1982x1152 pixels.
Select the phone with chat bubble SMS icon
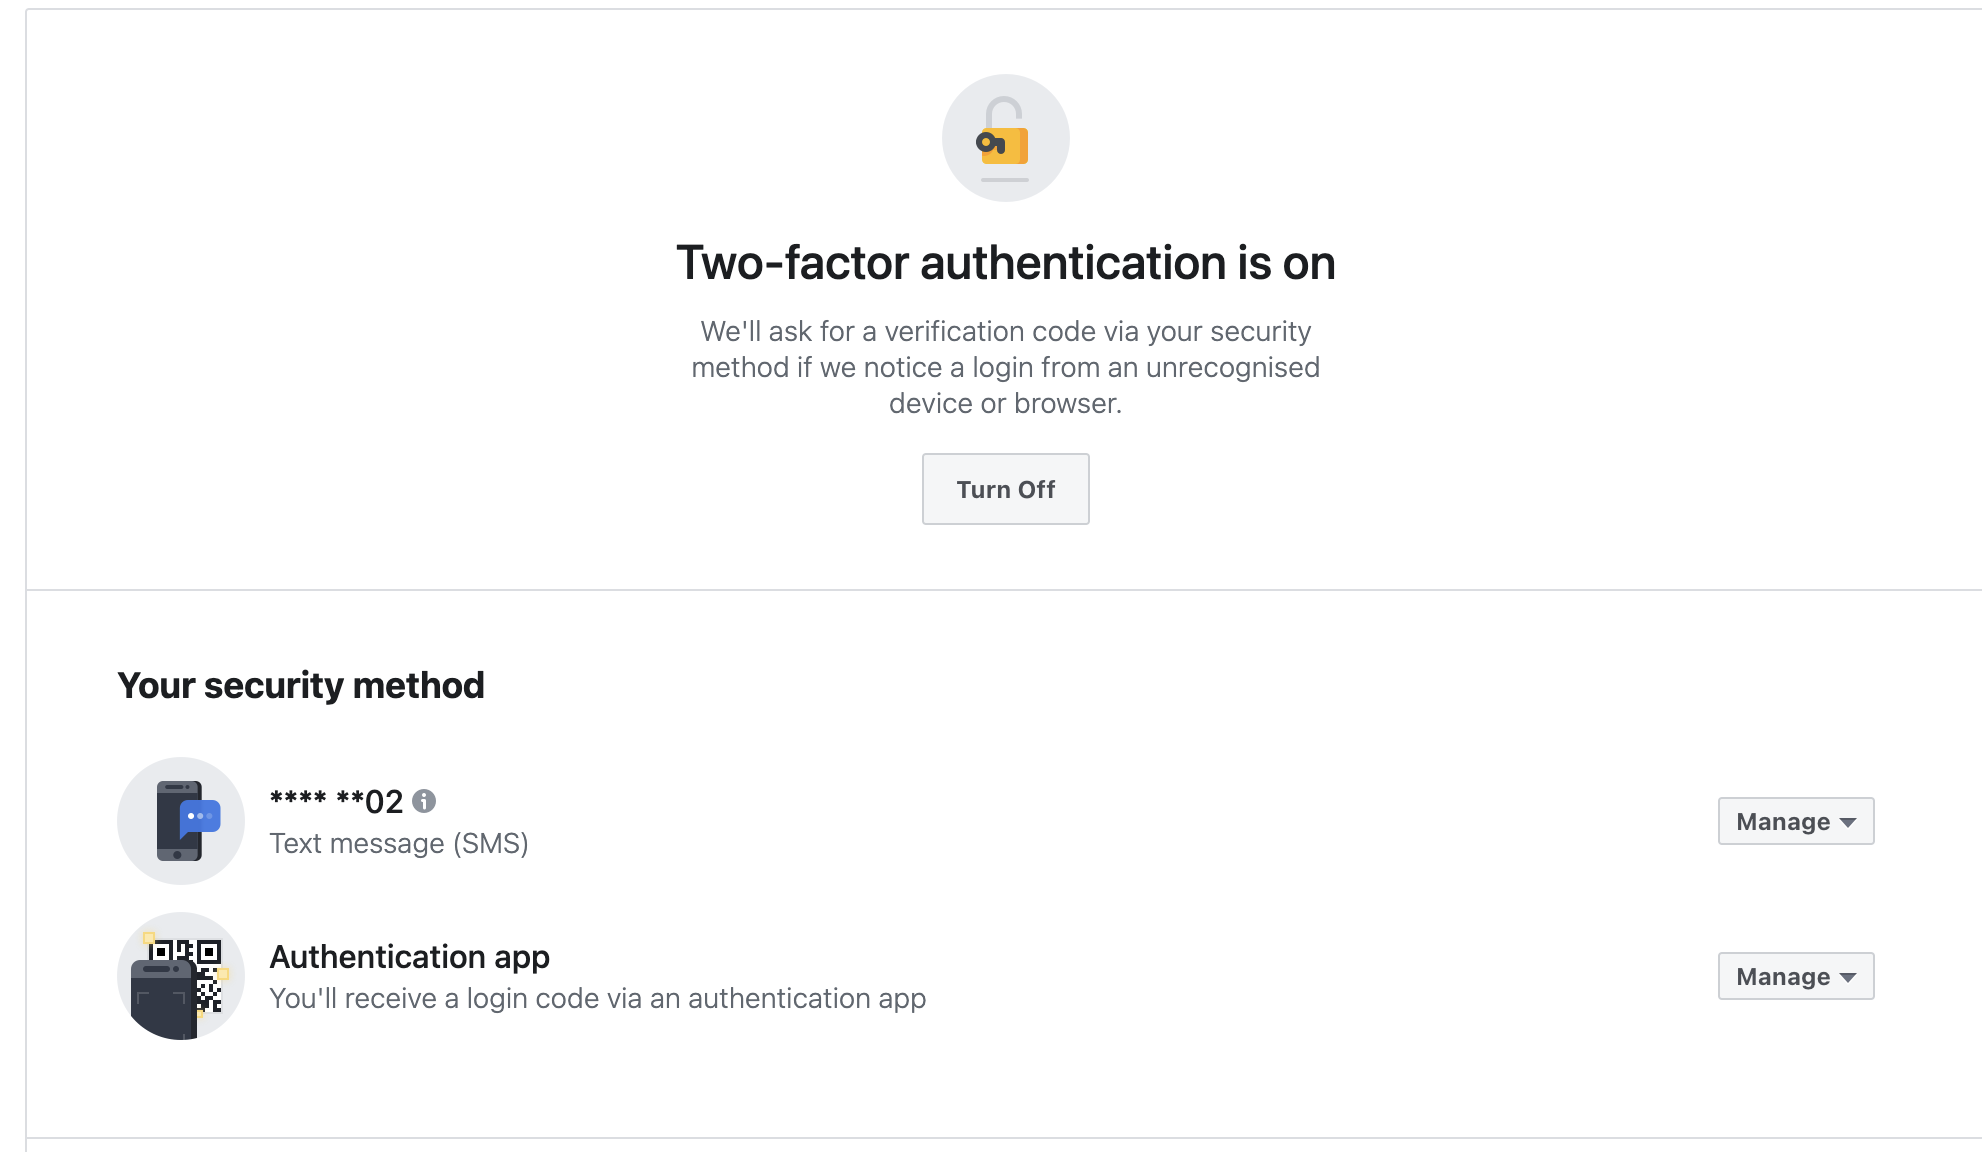coord(181,821)
